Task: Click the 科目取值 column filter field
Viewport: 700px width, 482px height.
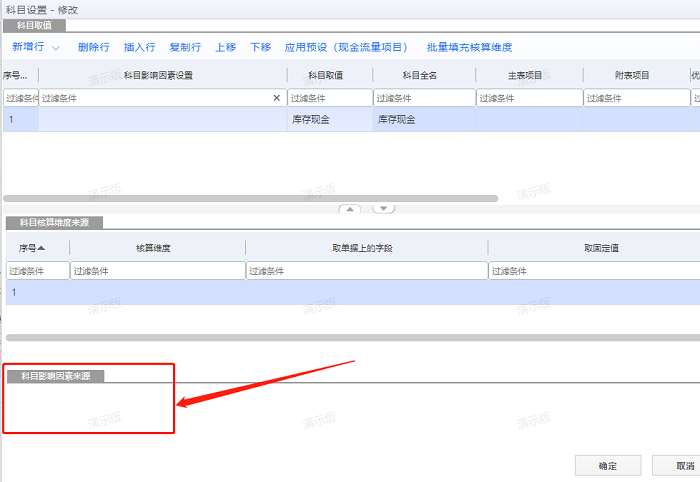Action: [330, 98]
